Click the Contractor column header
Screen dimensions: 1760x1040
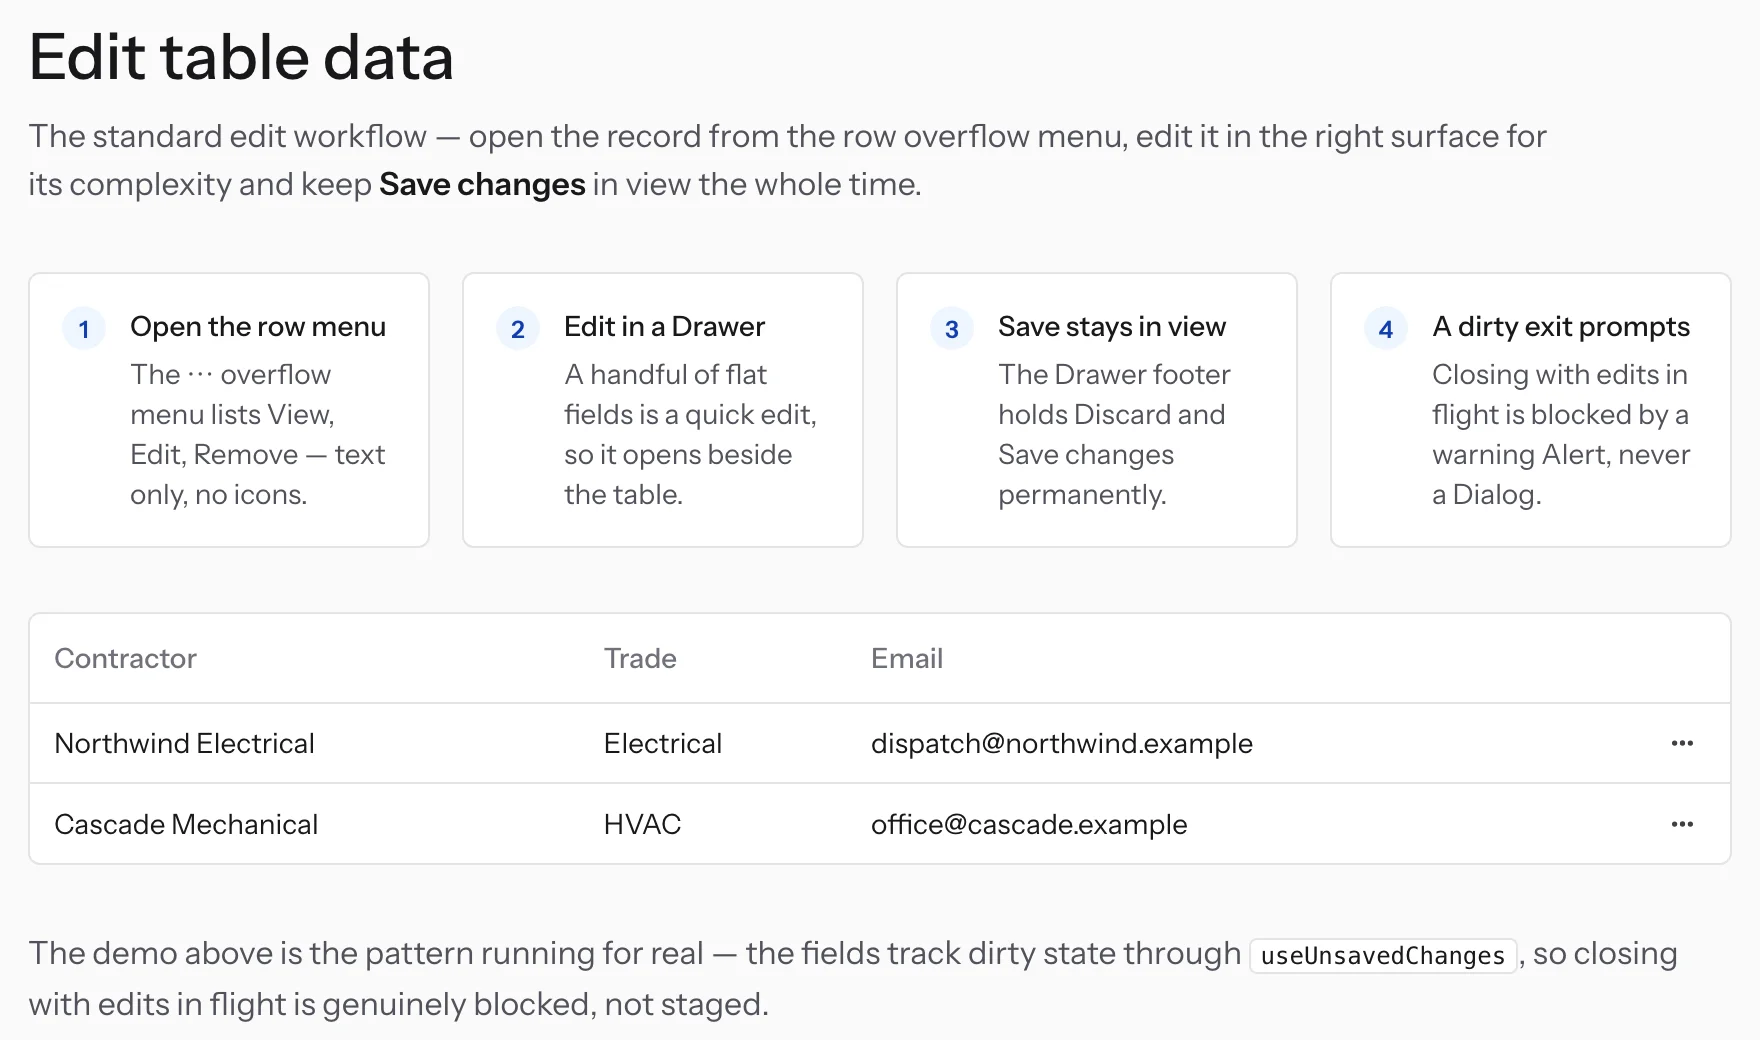click(126, 658)
